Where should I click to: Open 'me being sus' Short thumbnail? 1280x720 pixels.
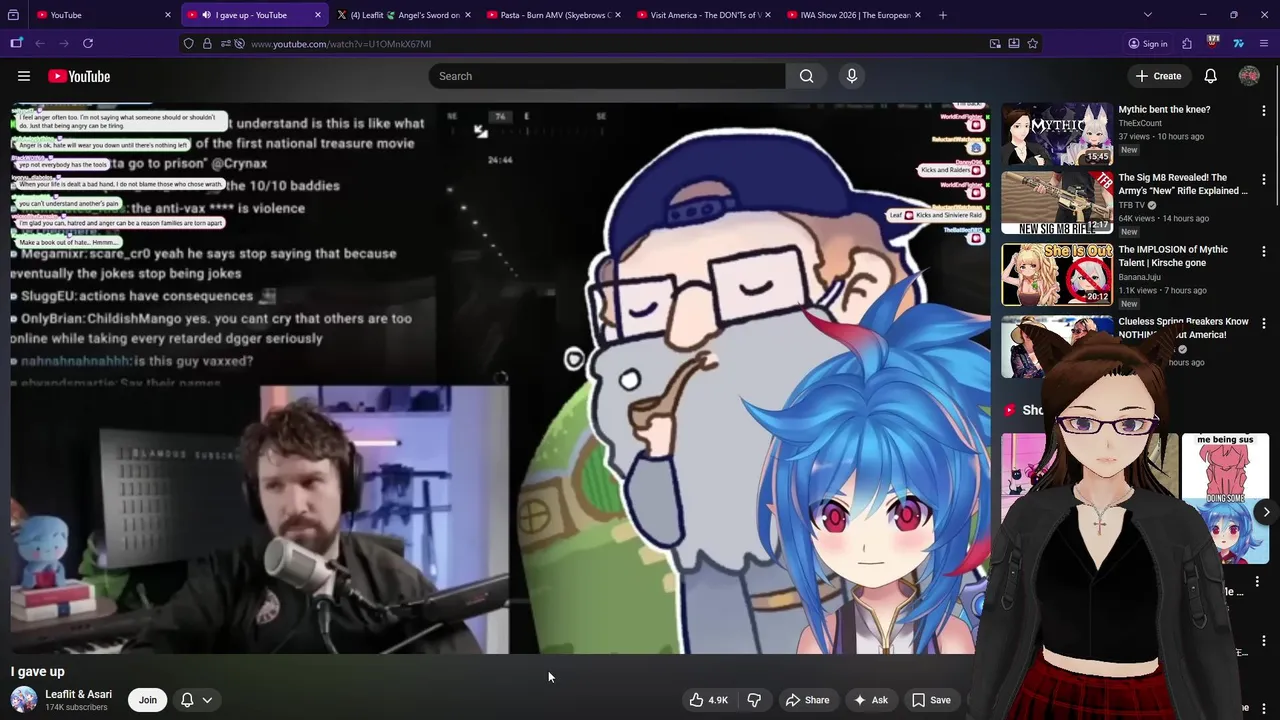[x=1225, y=498]
